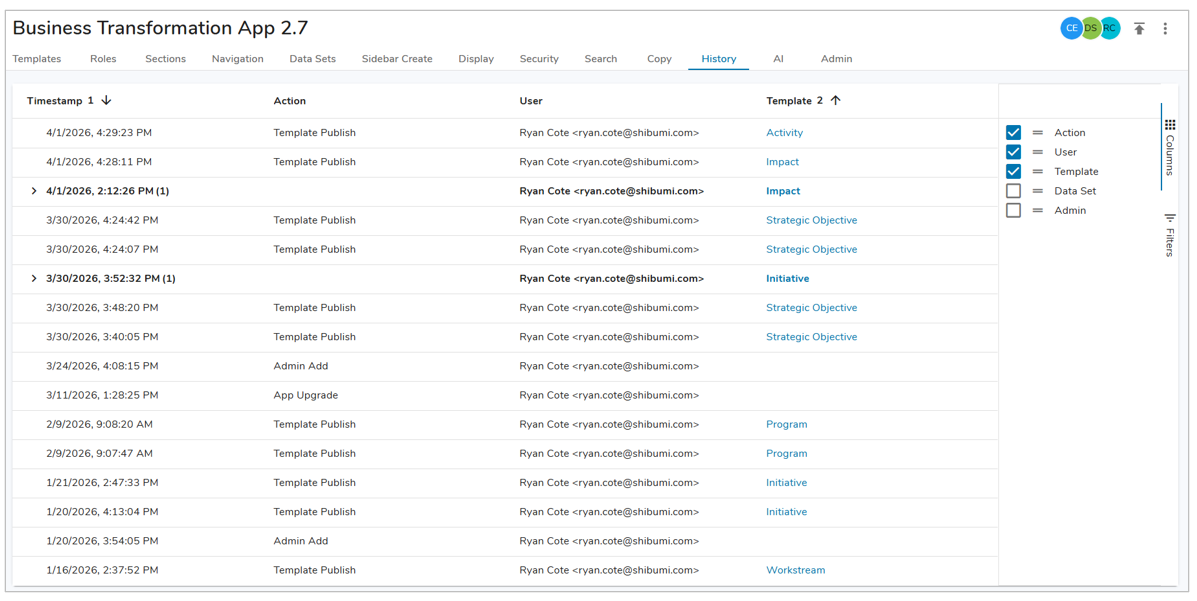1197x601 pixels.
Task: Open the Columns side panel tab
Action: coord(1169,146)
